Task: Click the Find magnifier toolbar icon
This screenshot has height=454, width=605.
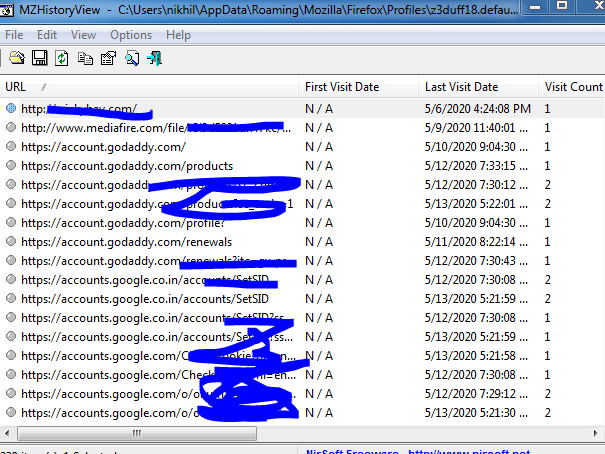Action: pos(132,59)
